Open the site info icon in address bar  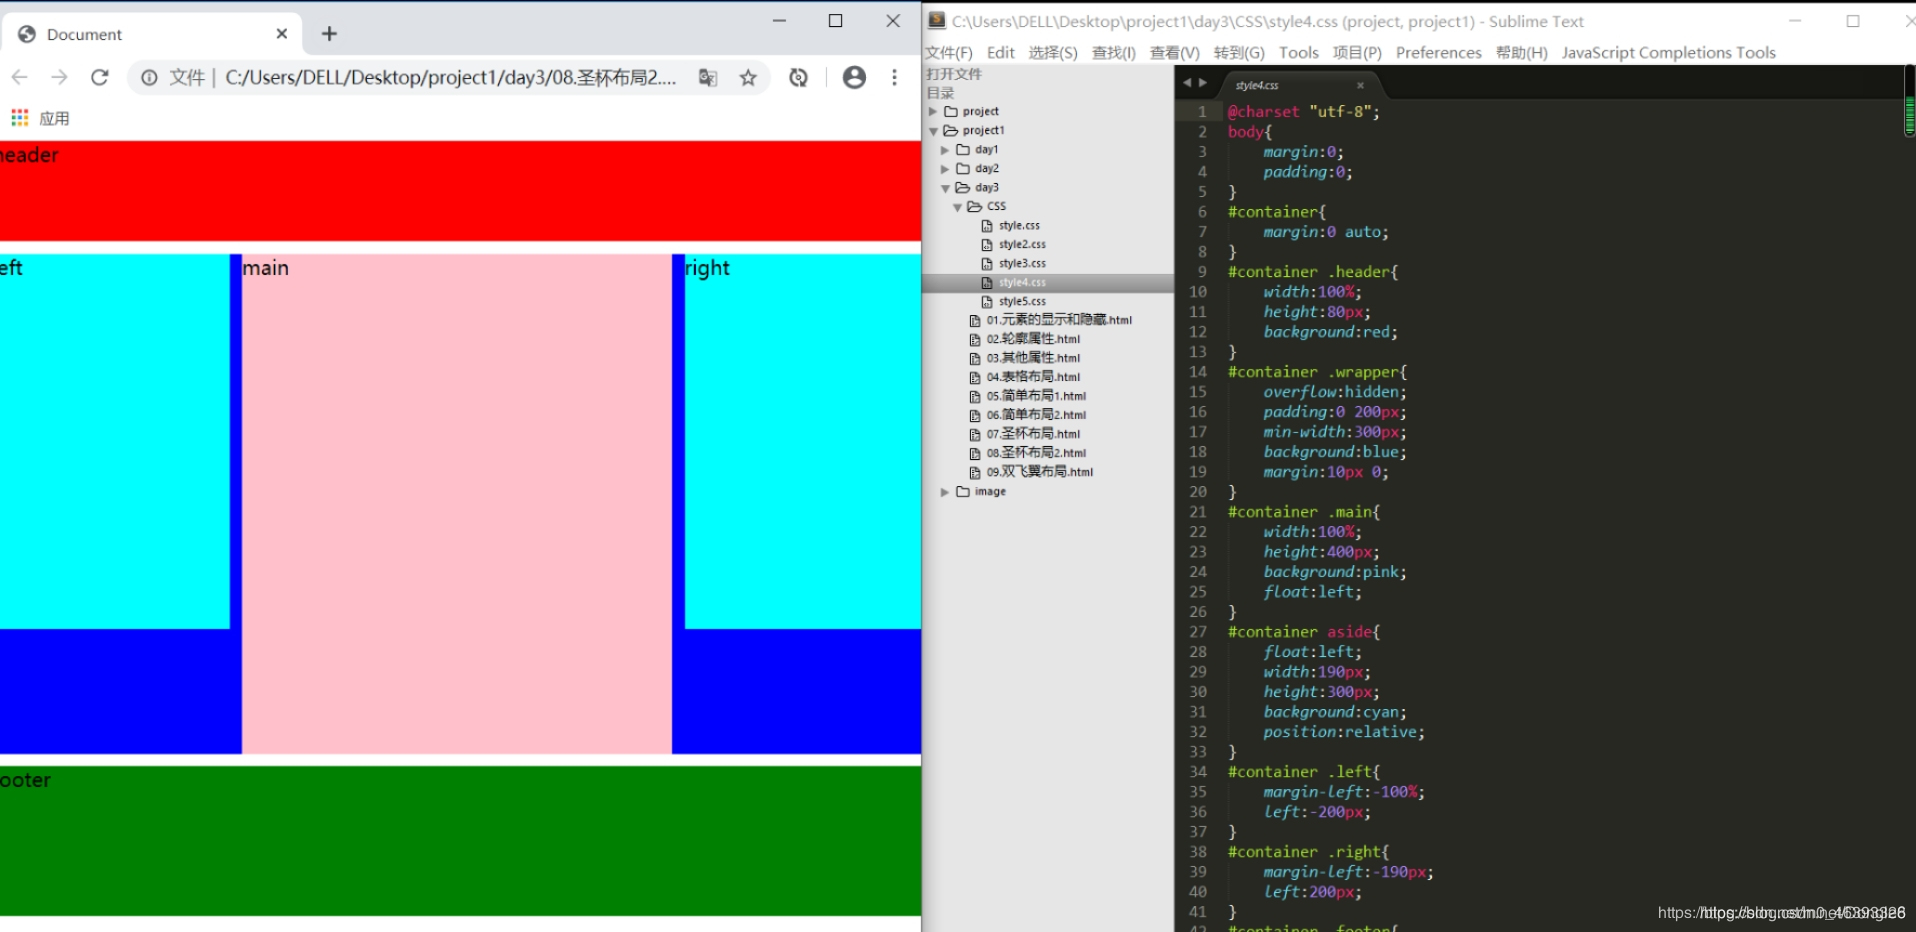[x=149, y=77]
